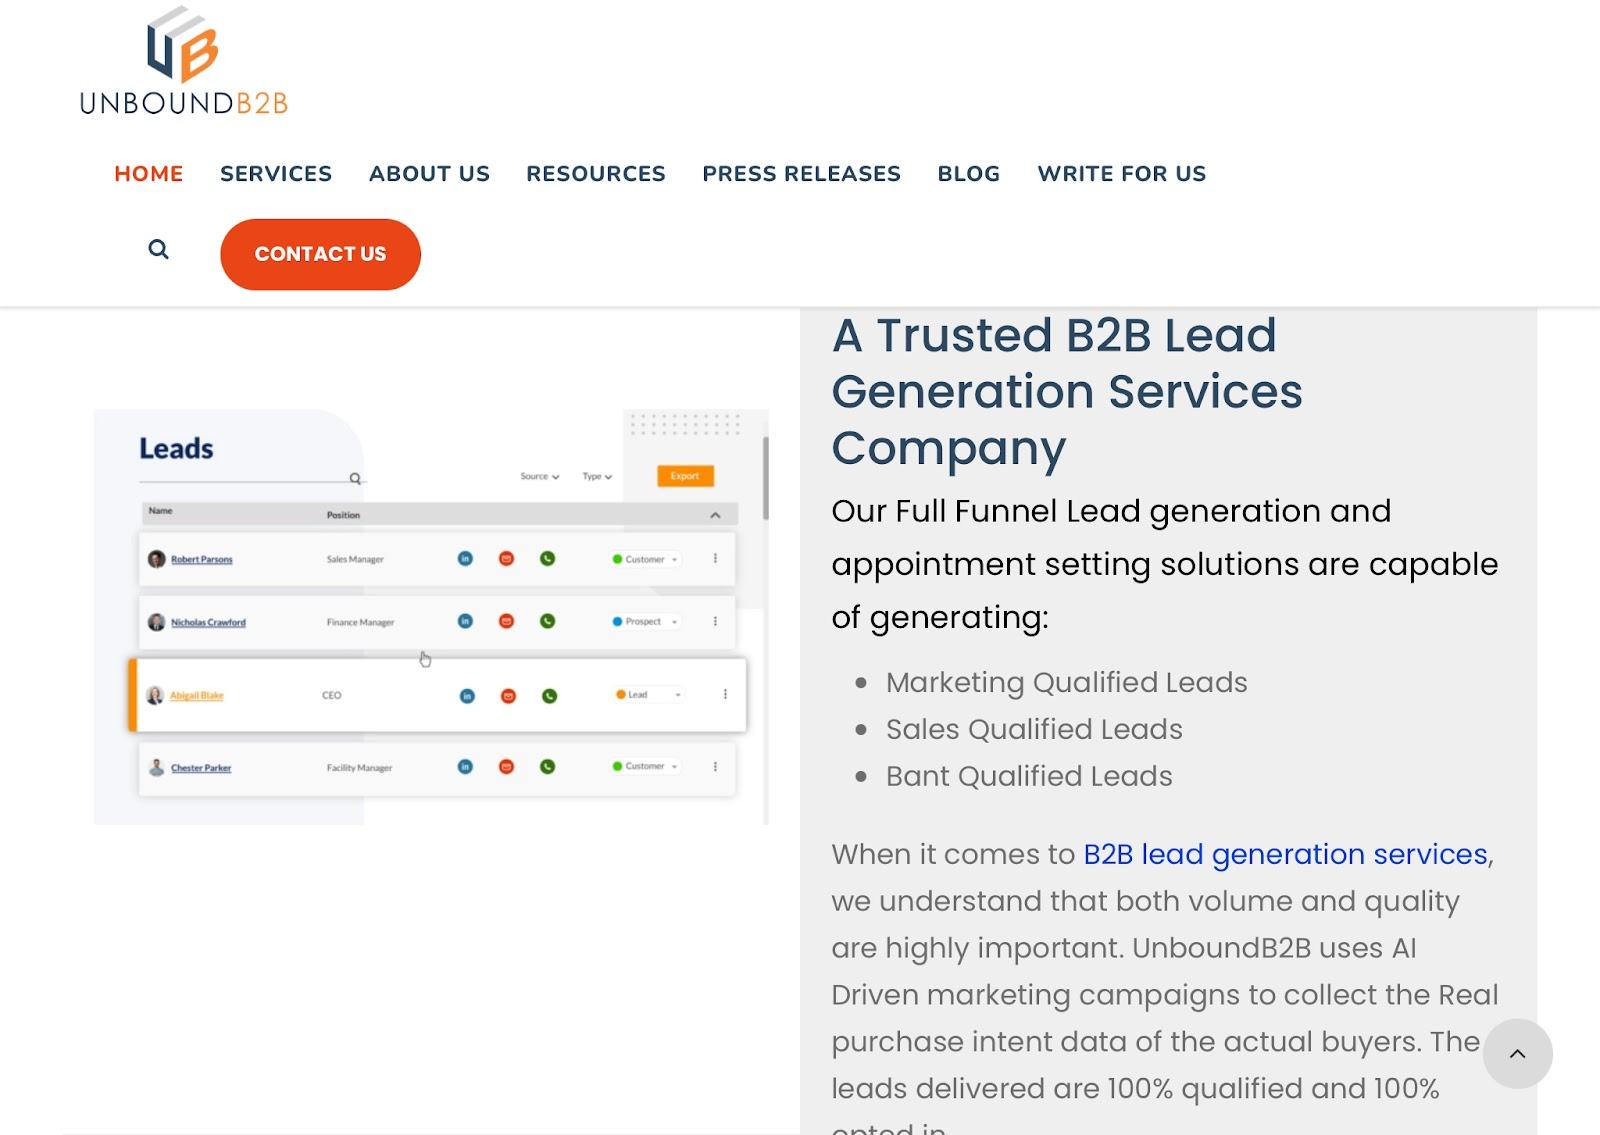The image size is (1600, 1135).
Task: Click email icon in Abigail Blake row
Action: tap(508, 695)
